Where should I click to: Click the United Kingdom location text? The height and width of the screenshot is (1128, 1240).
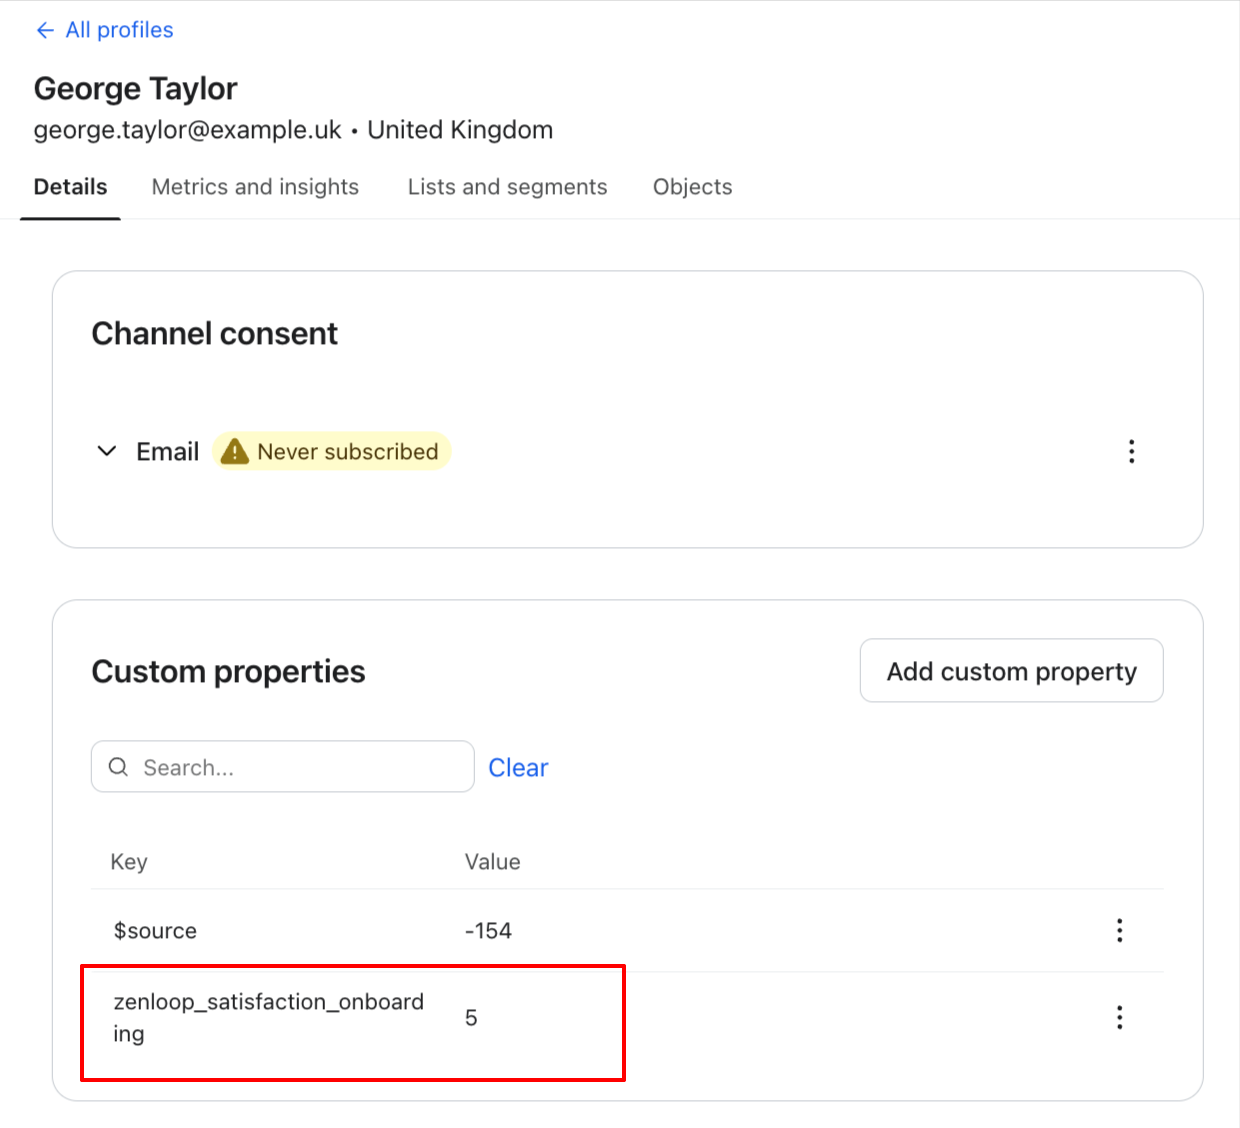tap(460, 130)
